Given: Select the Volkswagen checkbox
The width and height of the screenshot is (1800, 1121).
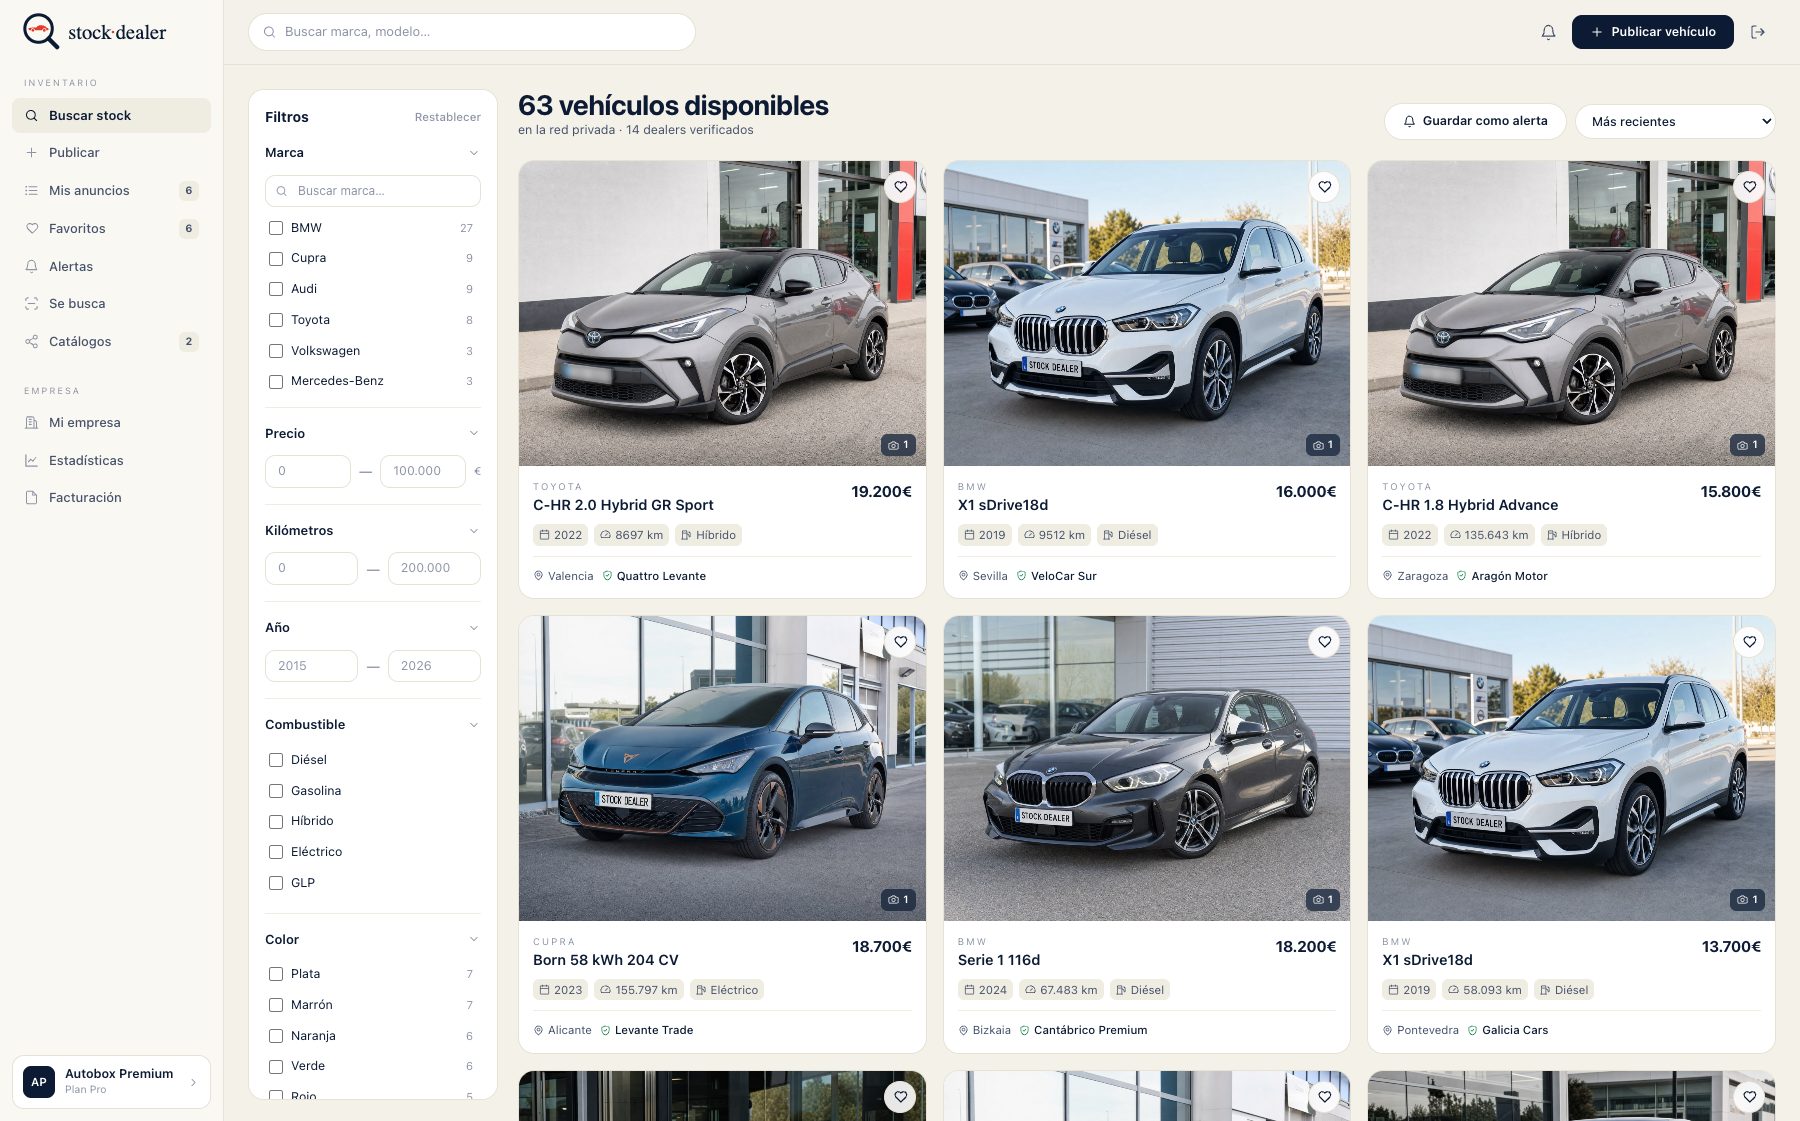Looking at the screenshot, I should coord(276,351).
